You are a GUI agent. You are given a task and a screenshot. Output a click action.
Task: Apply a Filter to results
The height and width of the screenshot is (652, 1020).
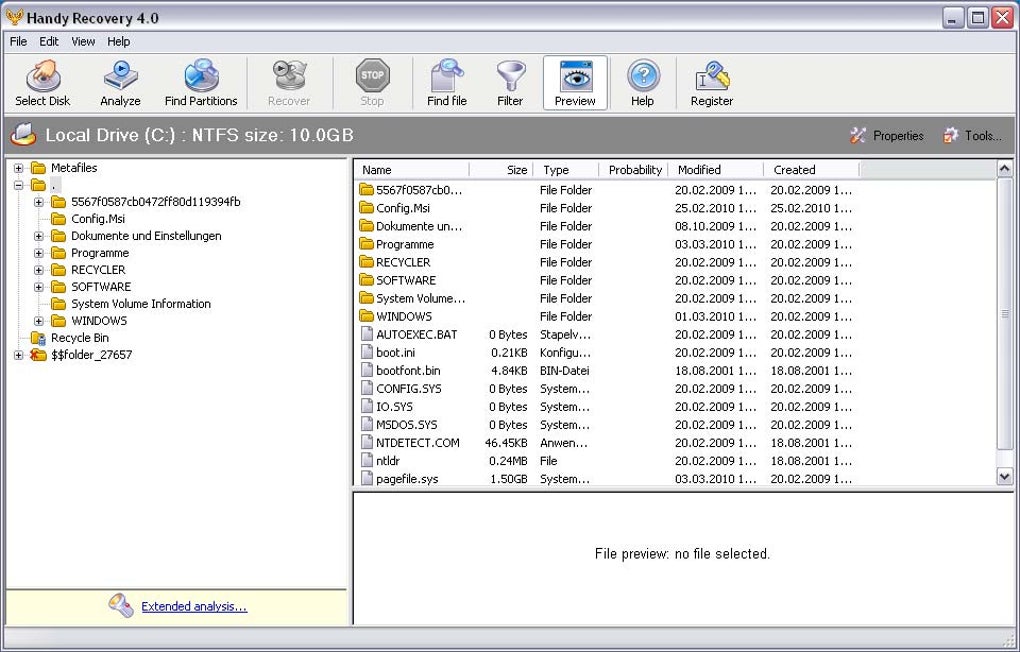tap(510, 82)
